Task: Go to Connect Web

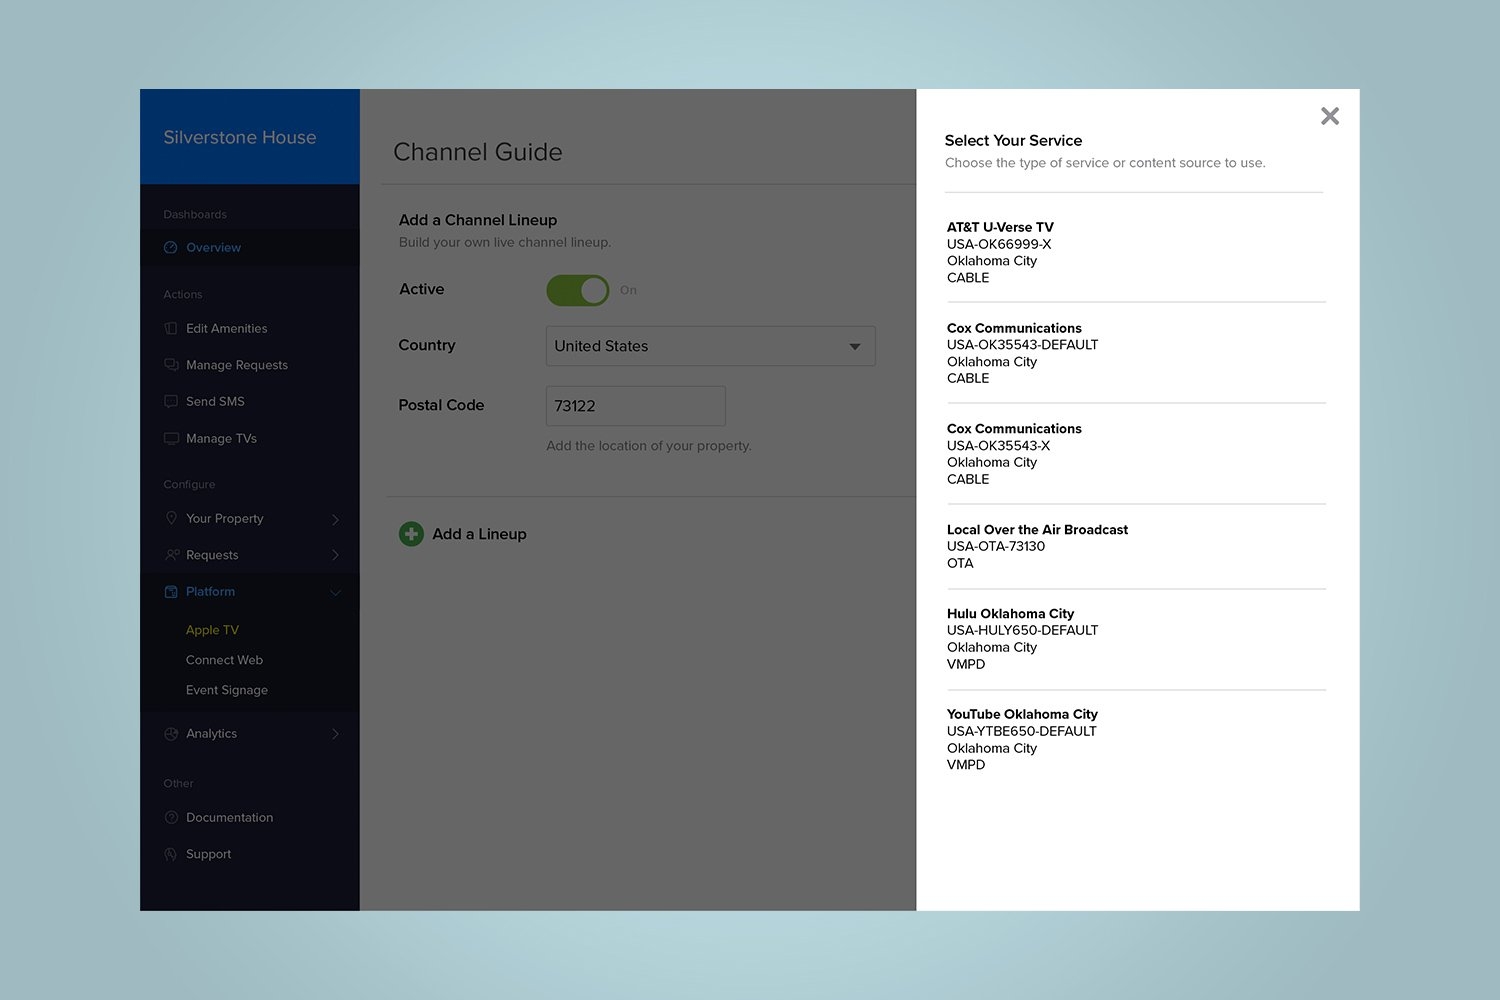Action: point(224,660)
